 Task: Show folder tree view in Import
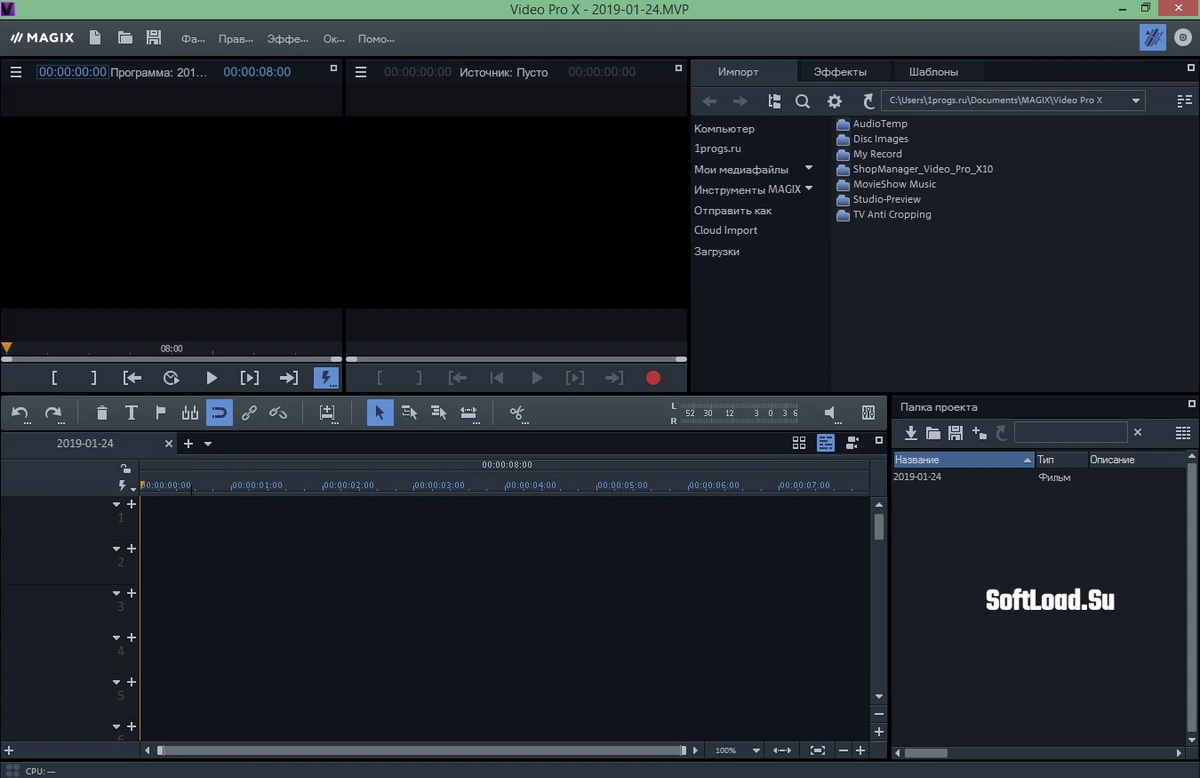[x=774, y=101]
